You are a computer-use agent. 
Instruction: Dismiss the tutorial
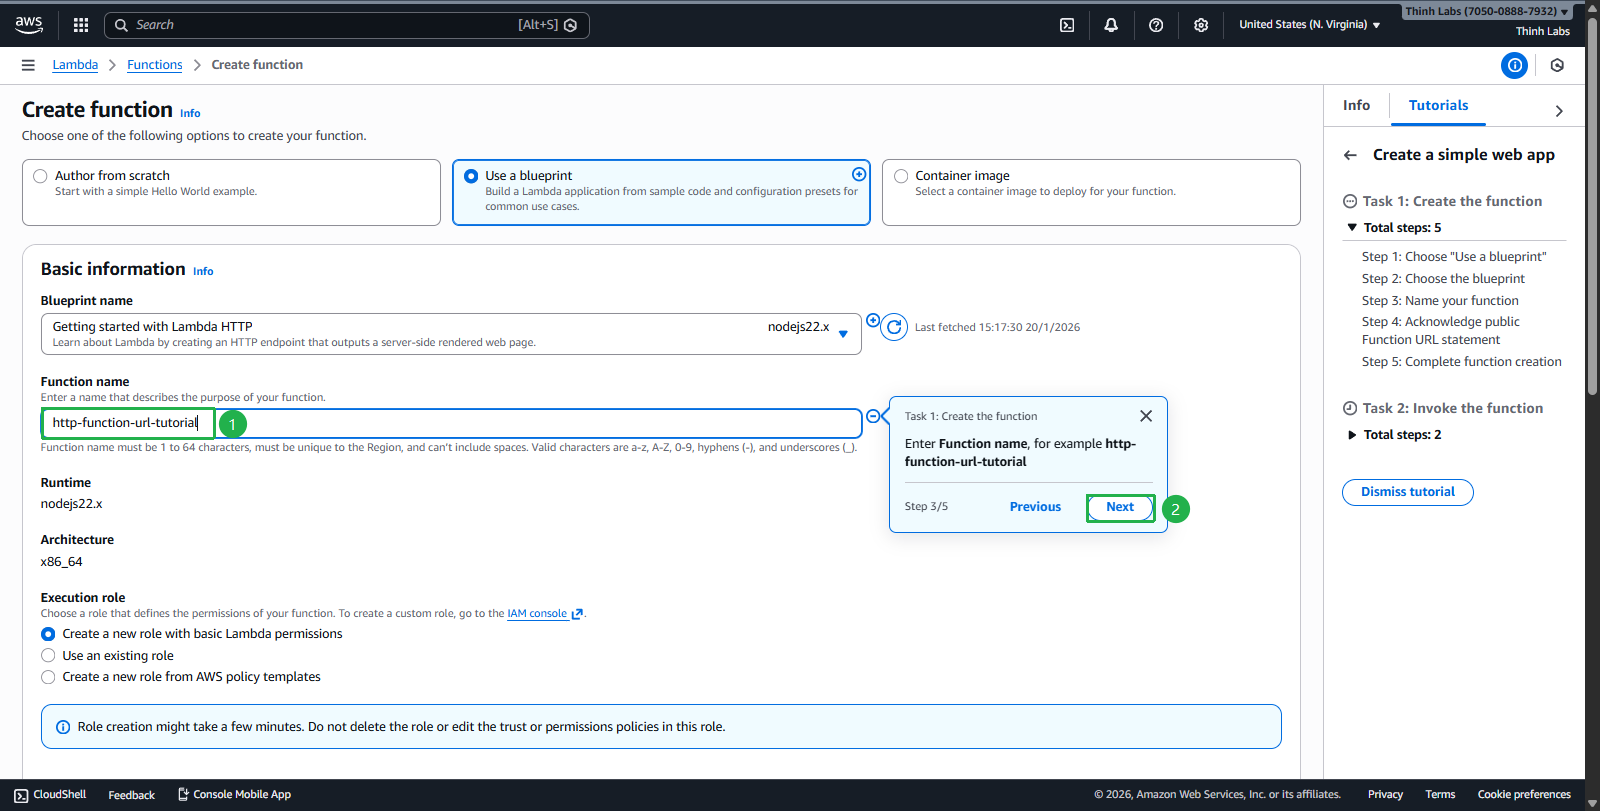click(x=1407, y=492)
